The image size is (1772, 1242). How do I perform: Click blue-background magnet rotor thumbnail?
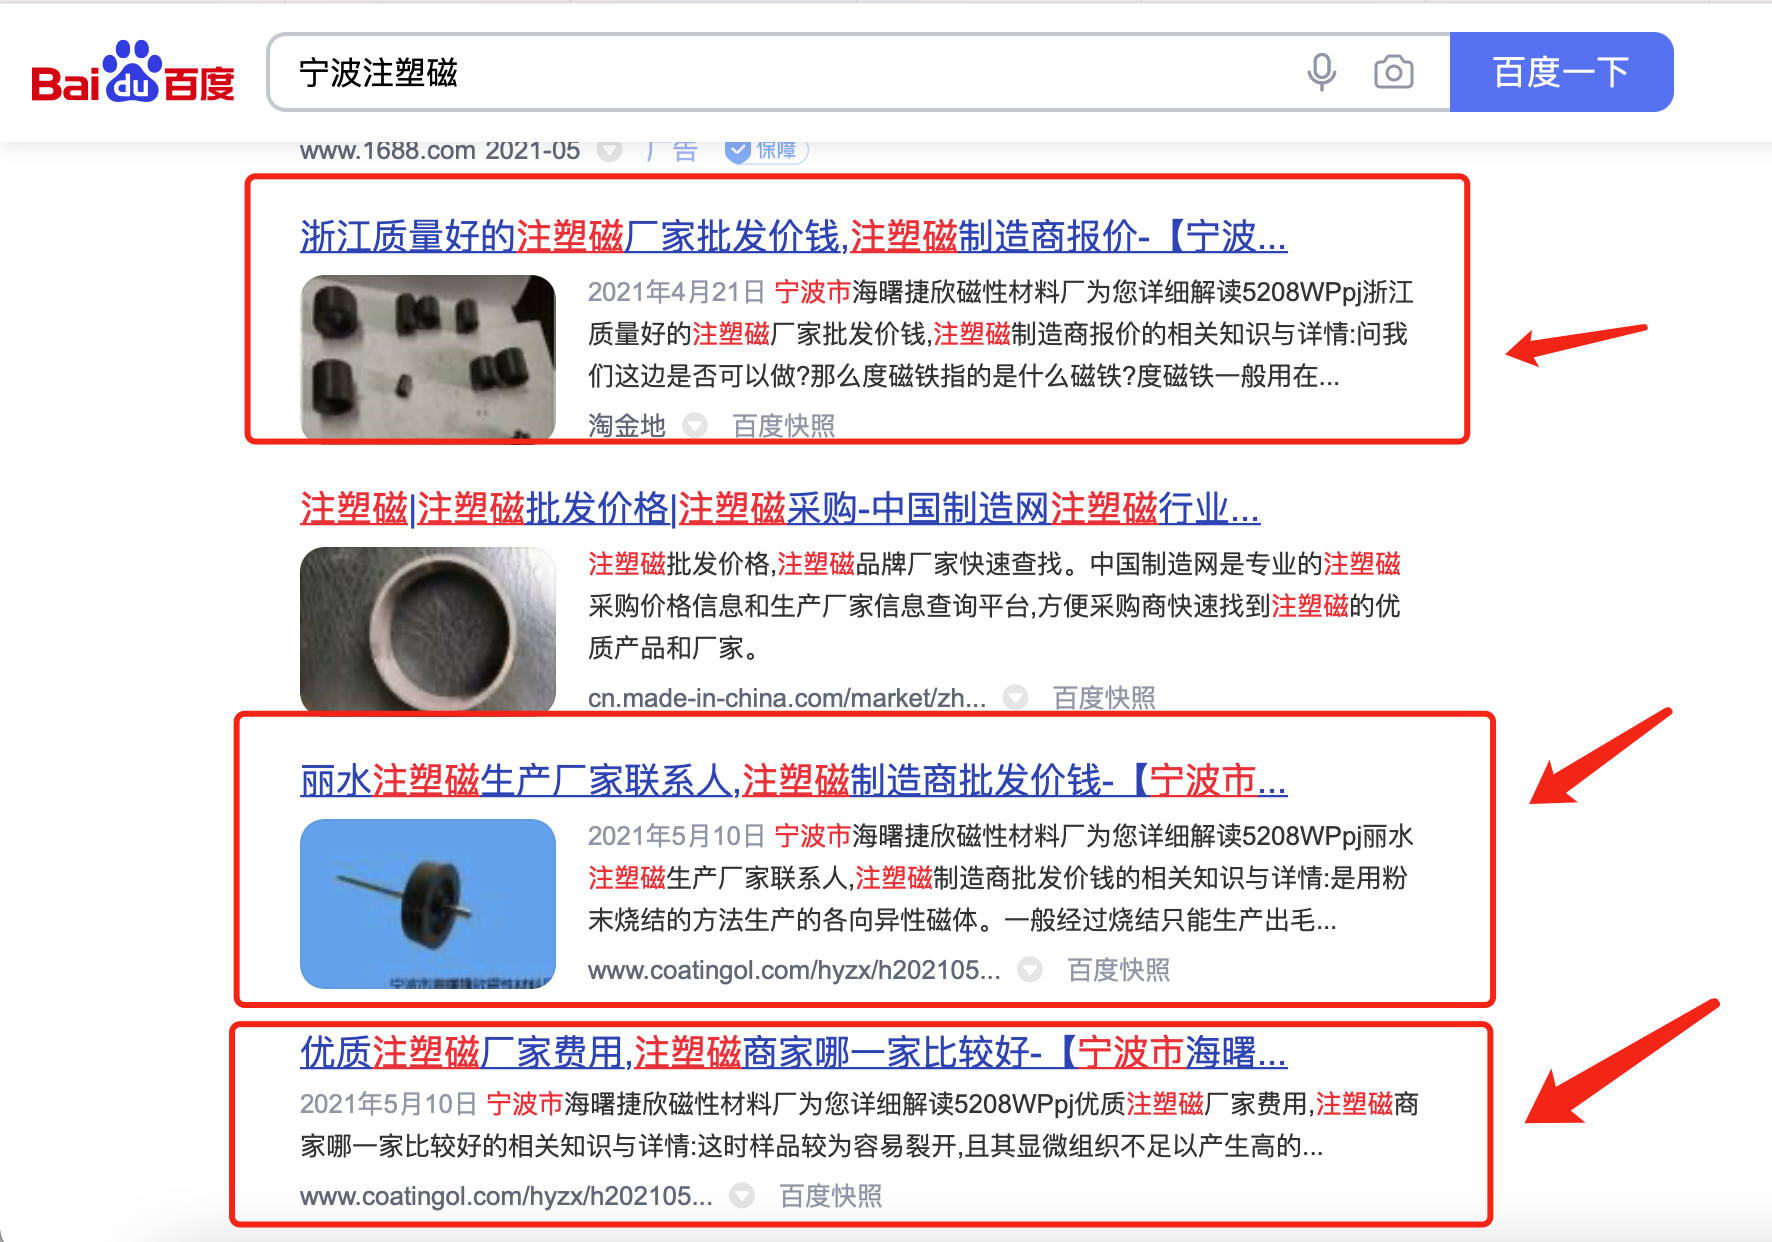point(428,904)
